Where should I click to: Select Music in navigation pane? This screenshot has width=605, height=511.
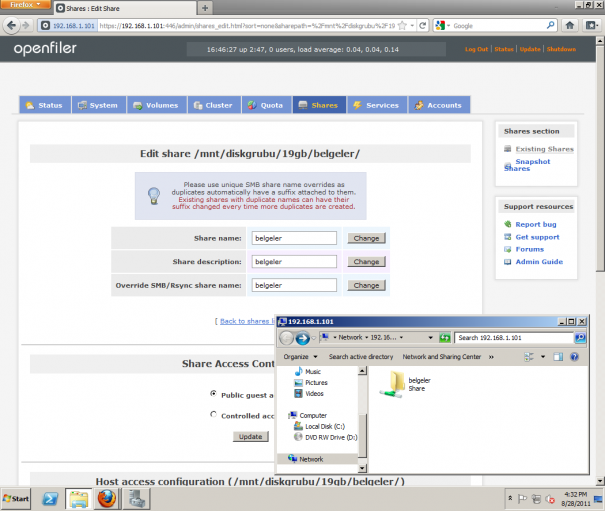pos(308,371)
